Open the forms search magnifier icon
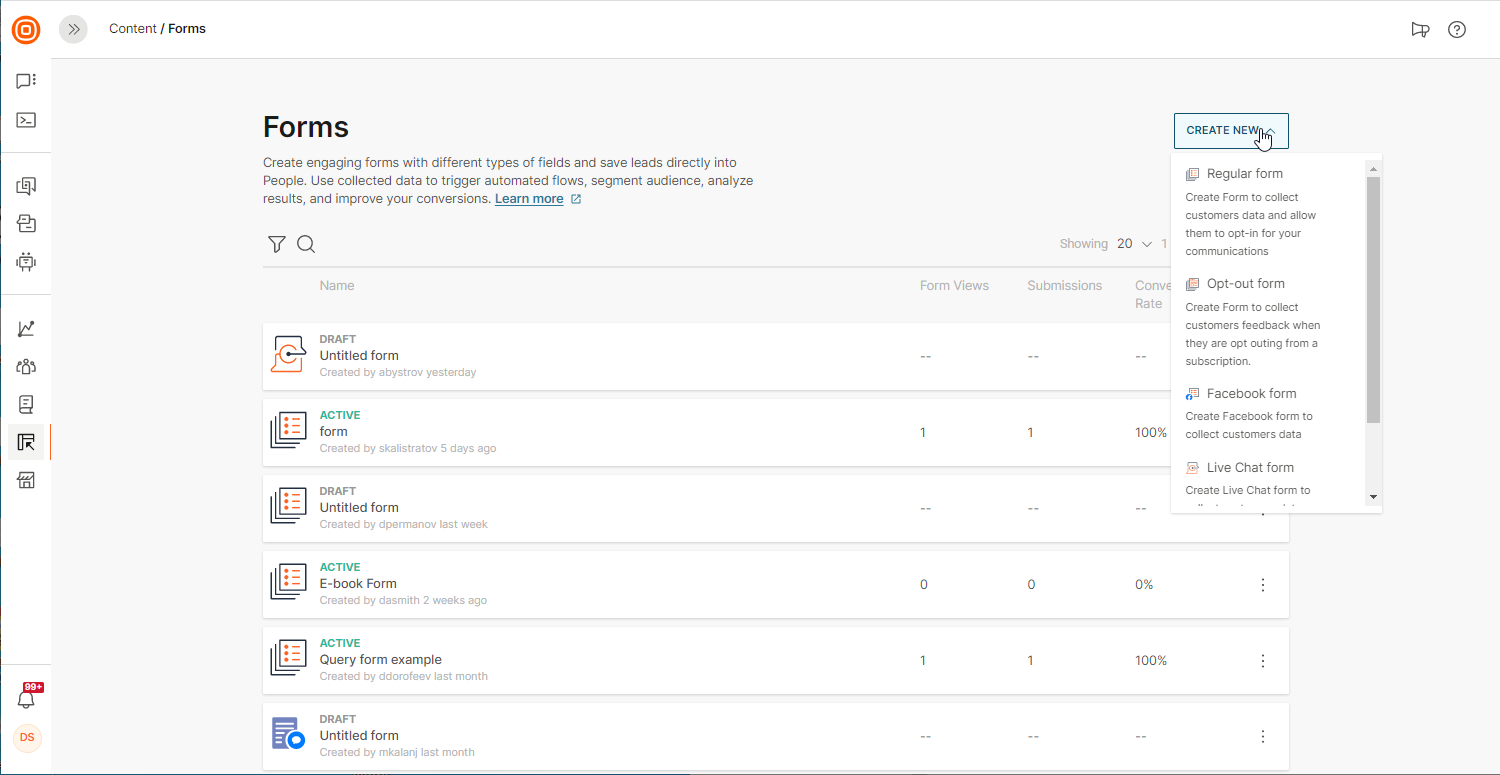Viewport: 1500px width, 775px height. (306, 244)
